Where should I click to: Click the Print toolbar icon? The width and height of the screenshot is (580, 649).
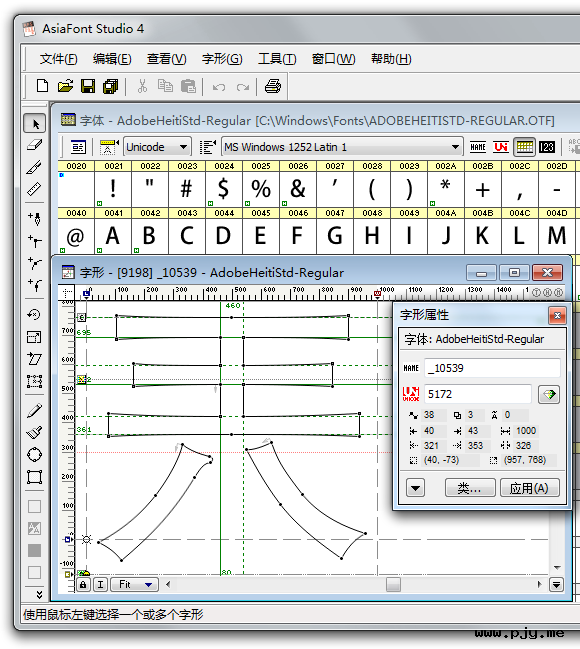click(x=273, y=86)
